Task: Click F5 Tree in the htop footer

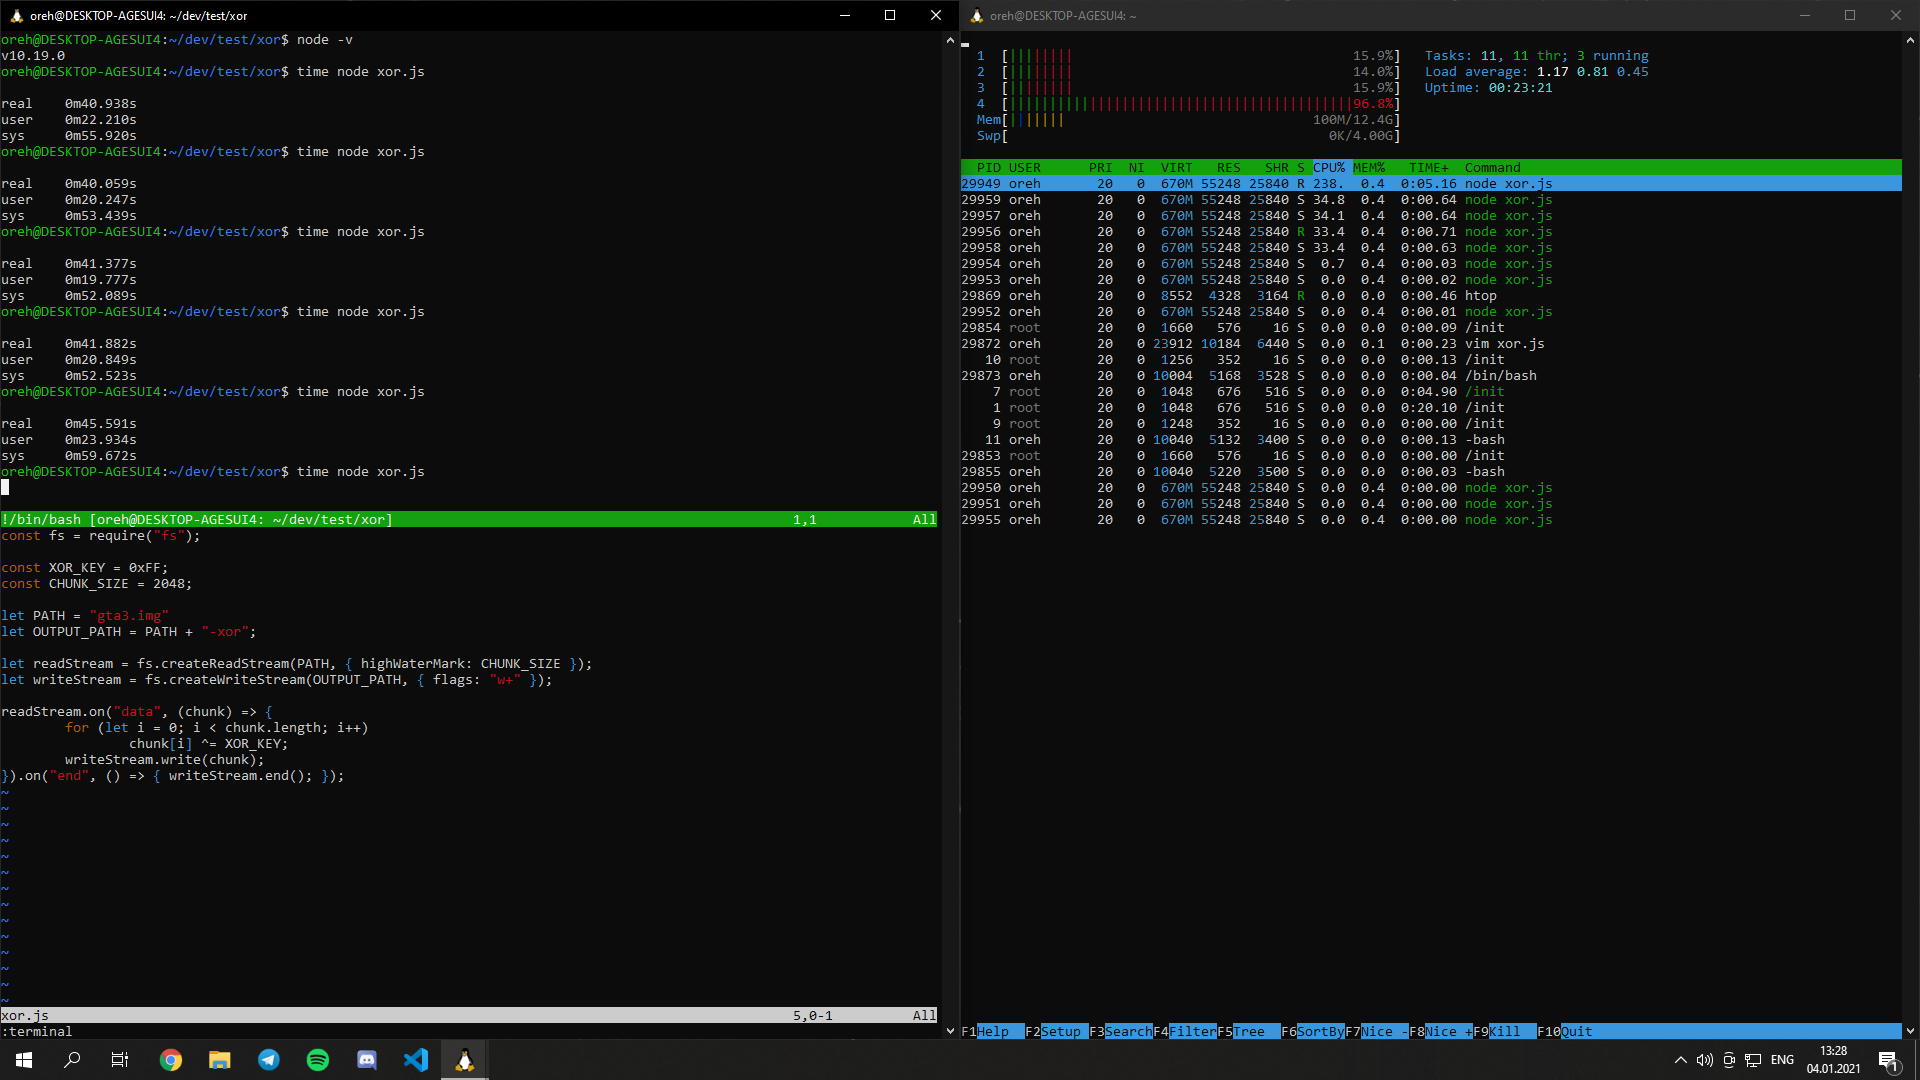Action: pos(1248,1031)
